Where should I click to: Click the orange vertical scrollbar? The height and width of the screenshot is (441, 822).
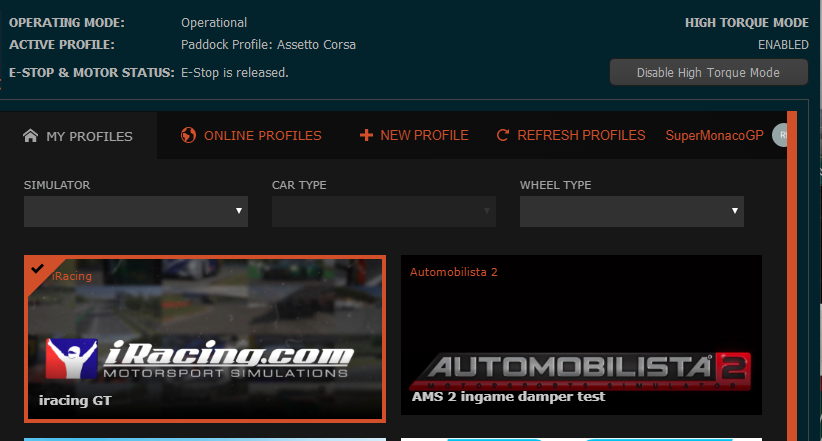pyautogui.click(x=792, y=276)
